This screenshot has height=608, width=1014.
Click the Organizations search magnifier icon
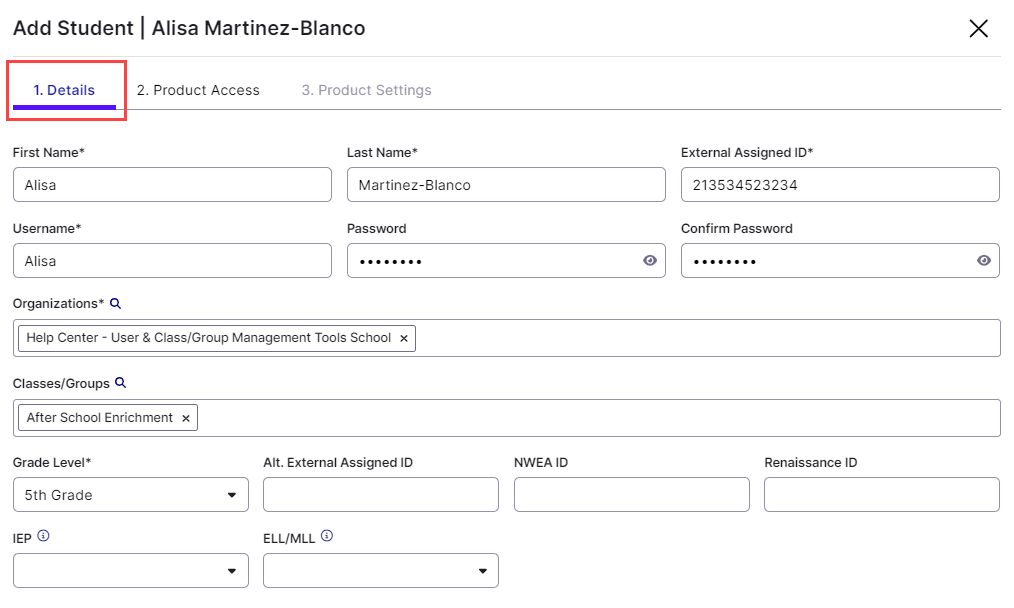tap(115, 303)
